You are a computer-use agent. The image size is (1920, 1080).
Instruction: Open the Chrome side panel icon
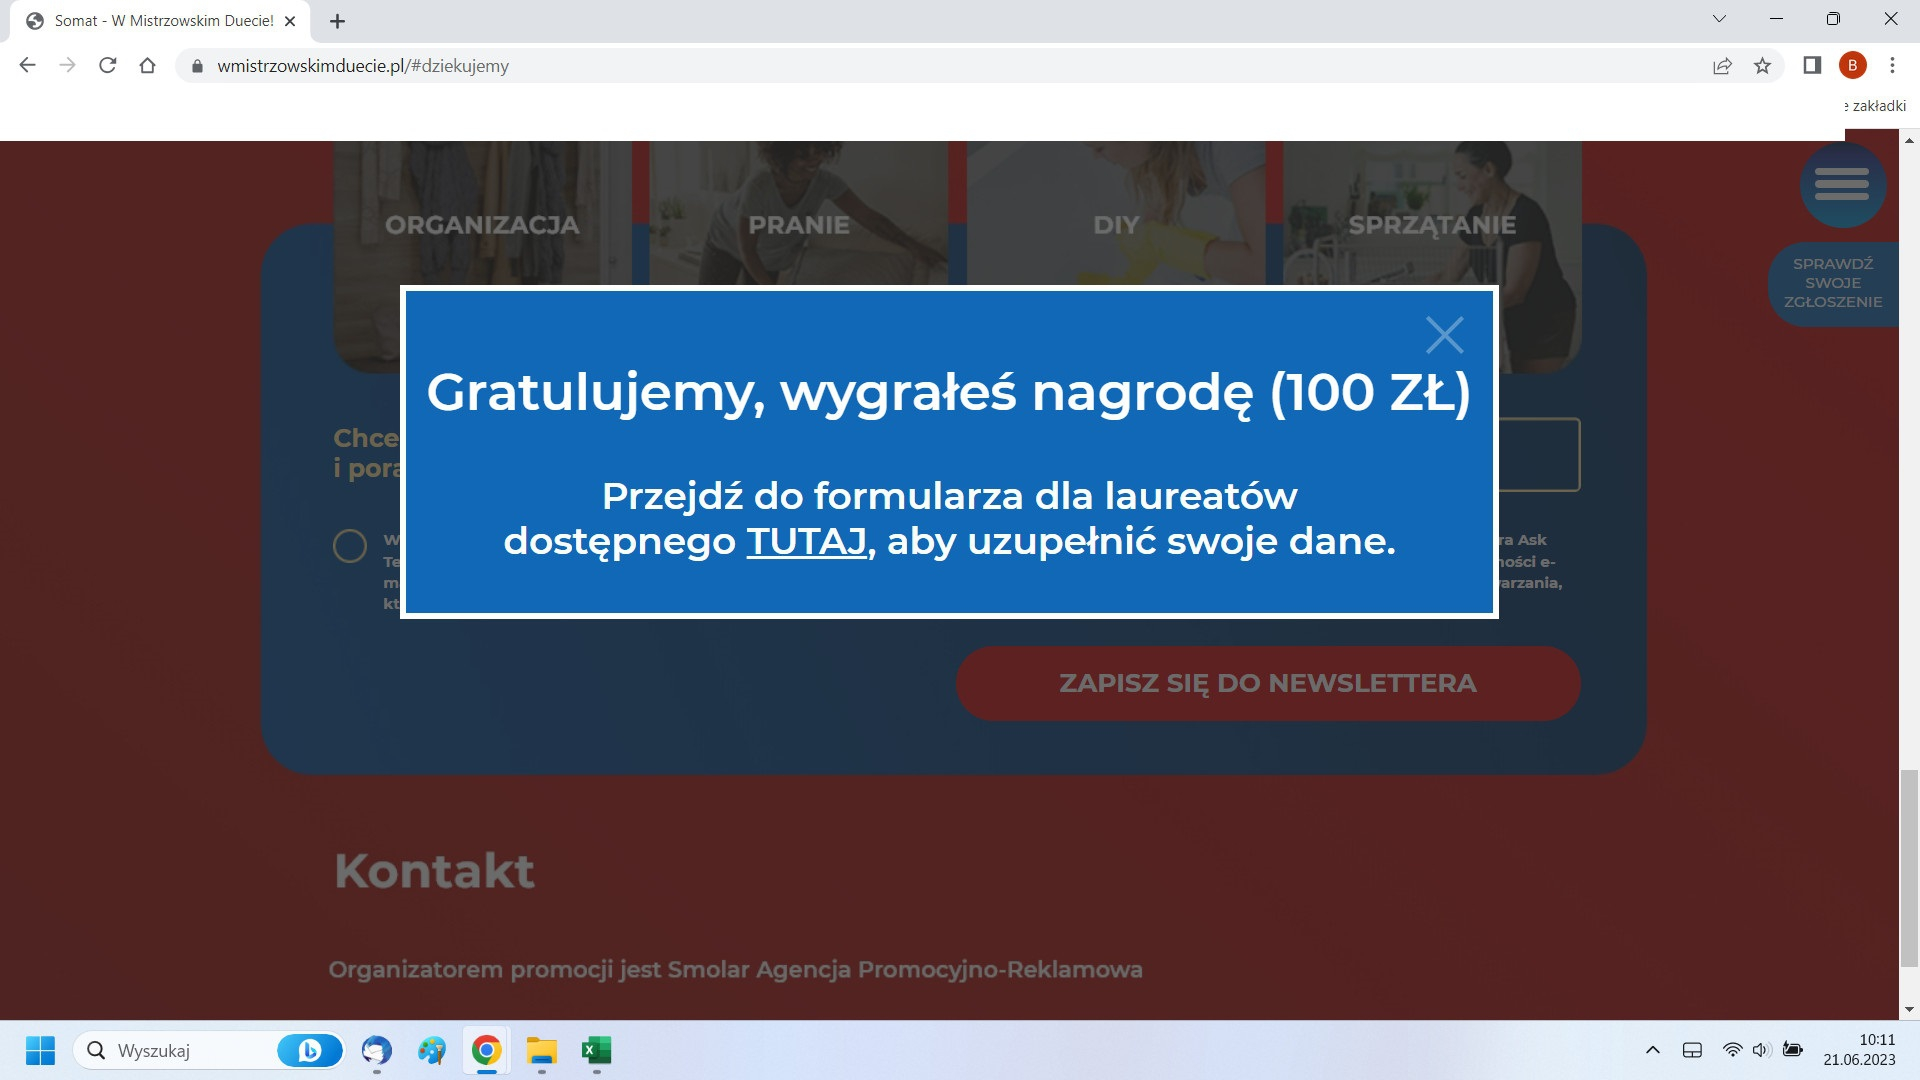[1812, 66]
